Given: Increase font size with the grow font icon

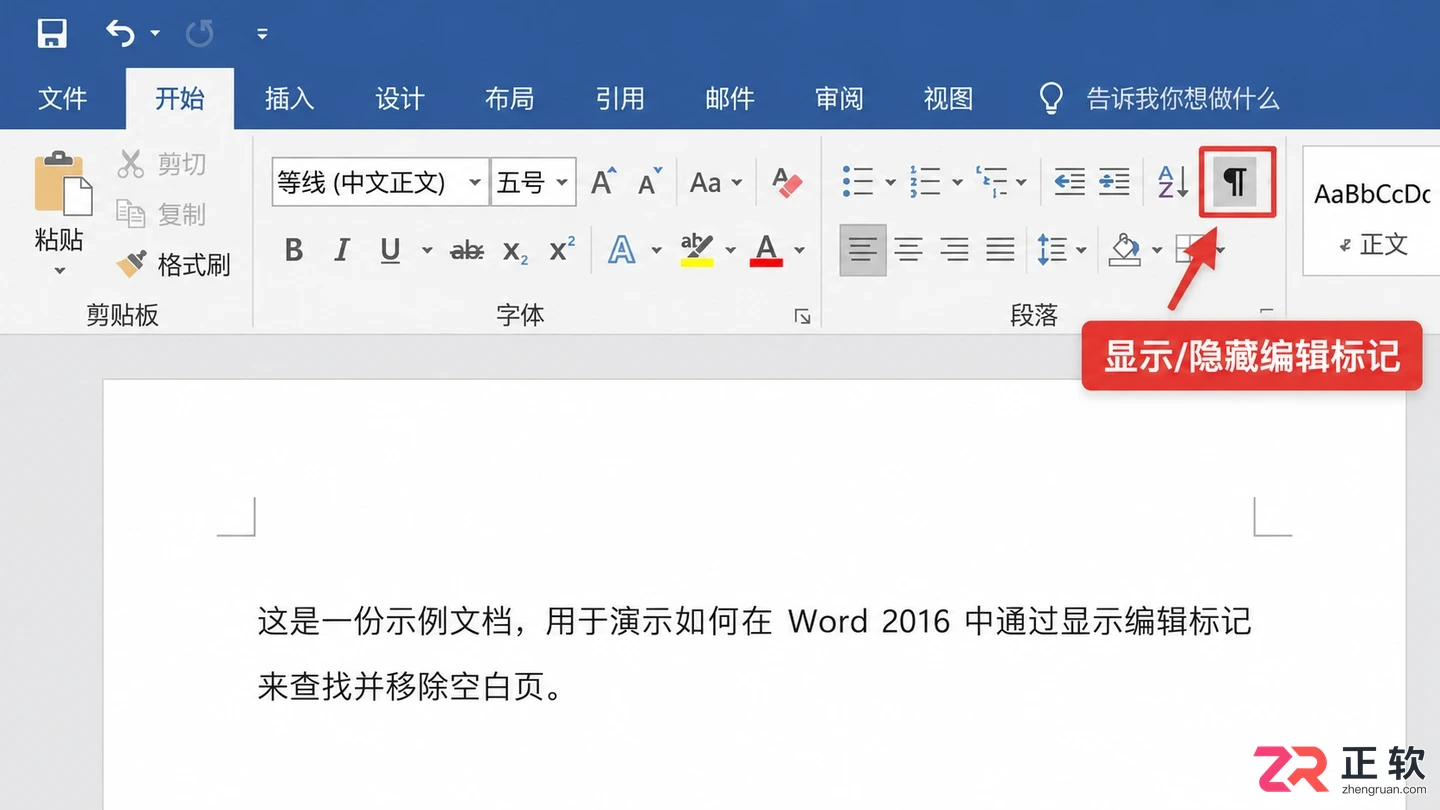Looking at the screenshot, I should coord(604,182).
